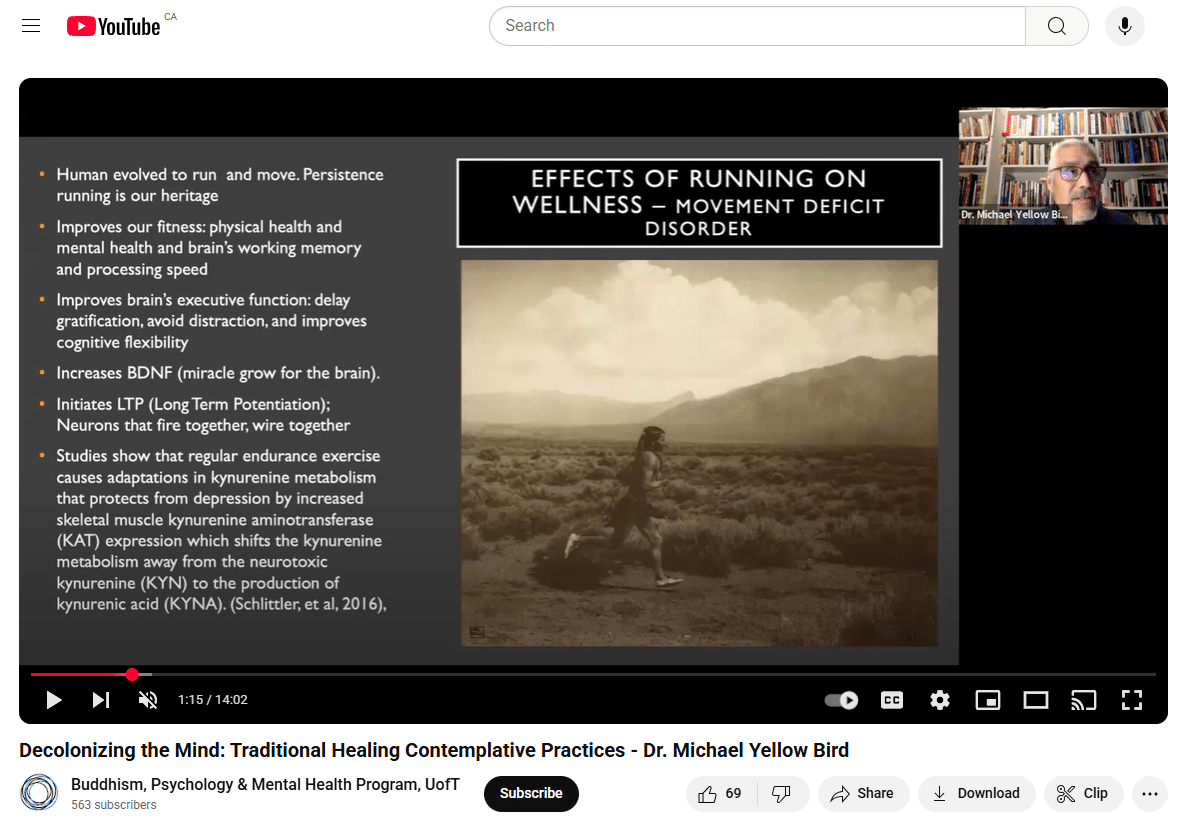Viewport: 1184px width, 820px height.
Task: Go to the YouTube home logo
Action: [x=114, y=26]
